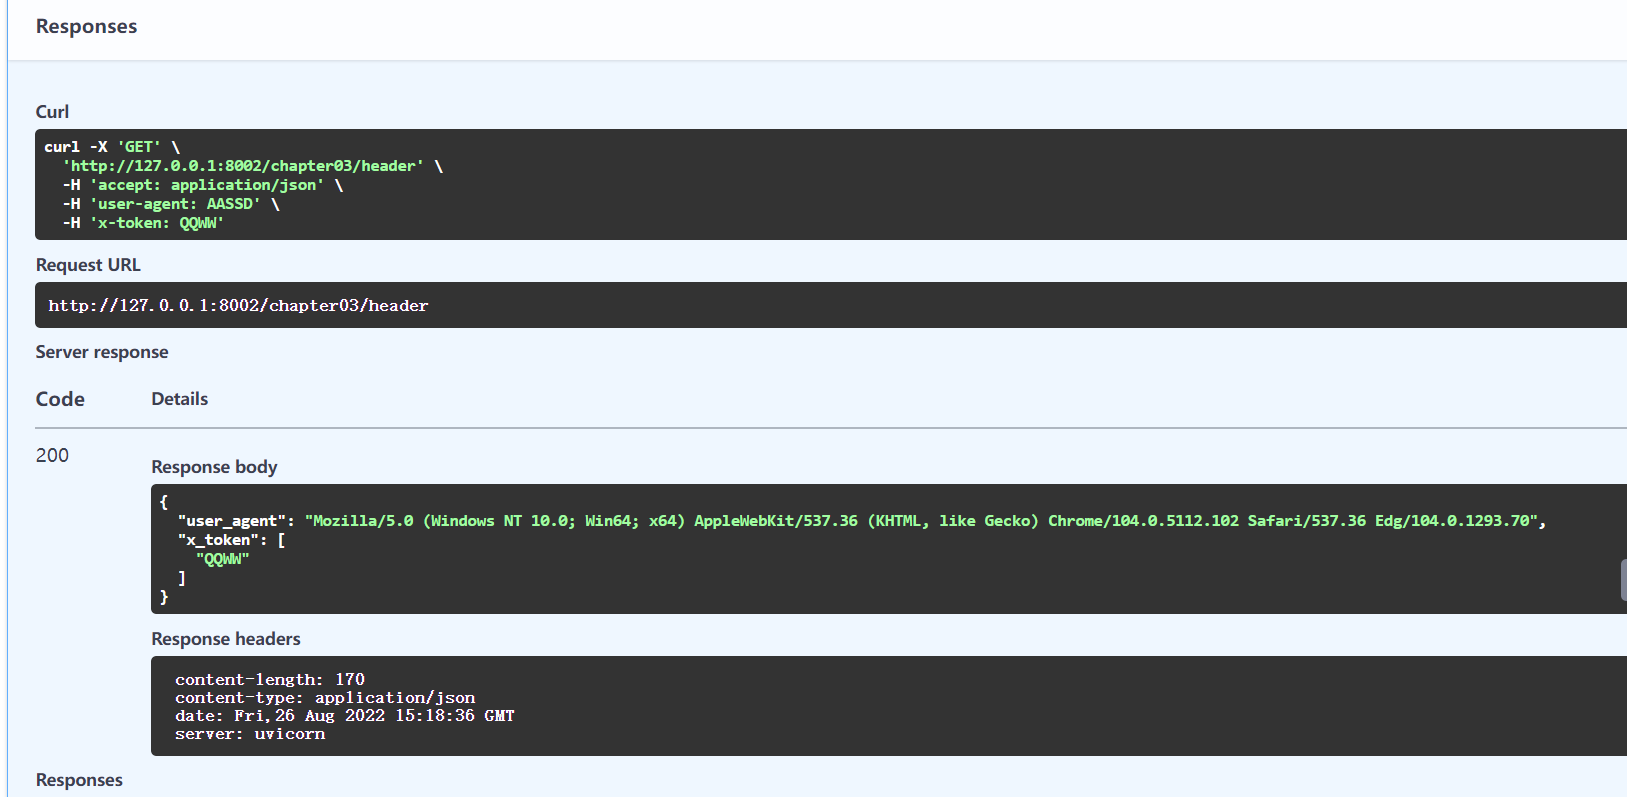
Task: Select the curl -X 'GET' command line
Action: pos(112,147)
